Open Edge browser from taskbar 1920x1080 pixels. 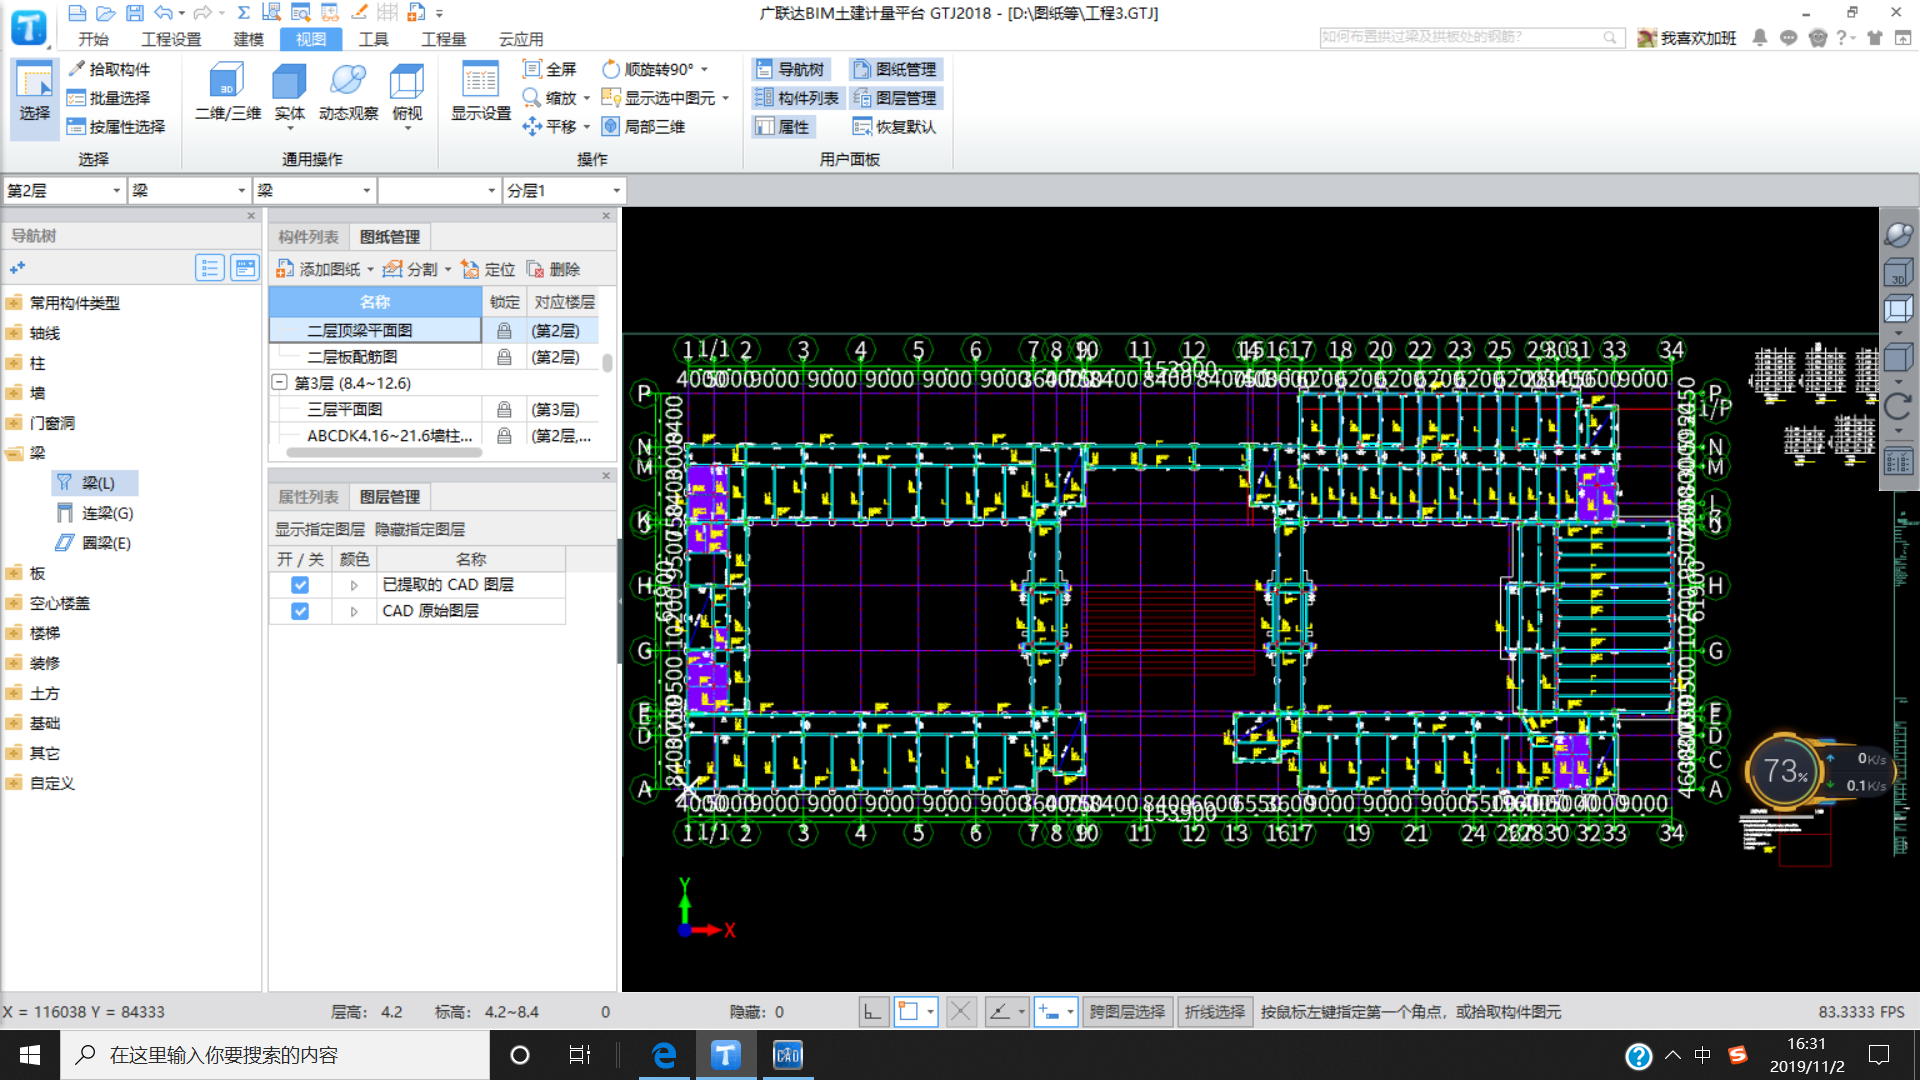(663, 1055)
